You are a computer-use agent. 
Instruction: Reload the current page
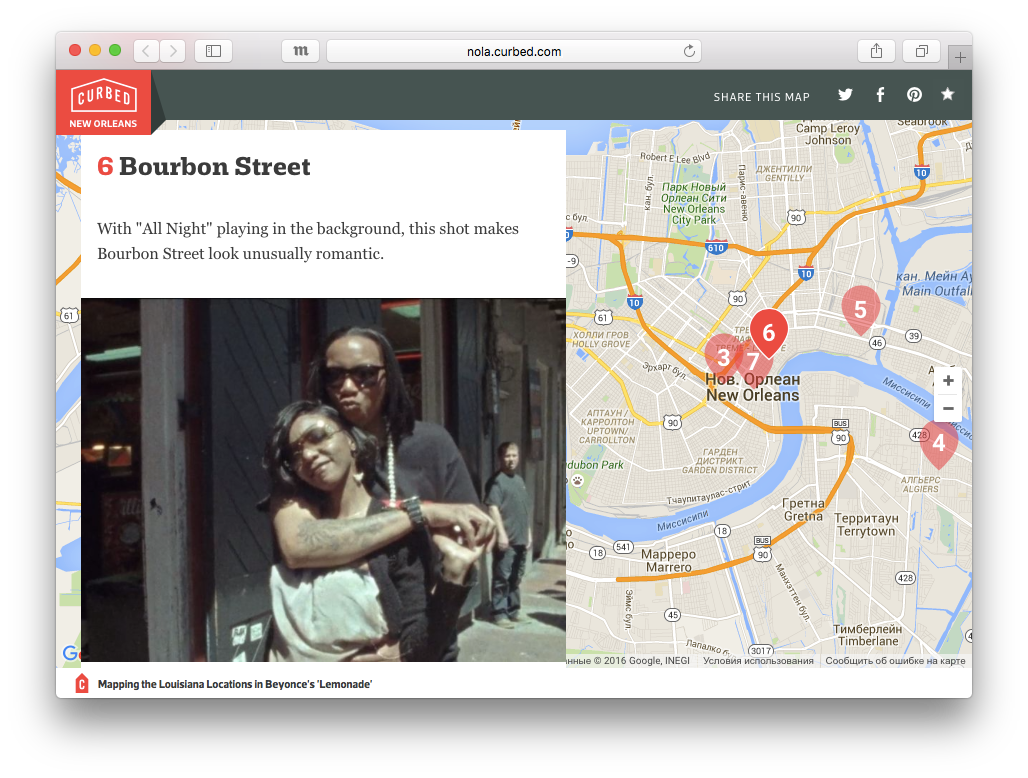689,51
